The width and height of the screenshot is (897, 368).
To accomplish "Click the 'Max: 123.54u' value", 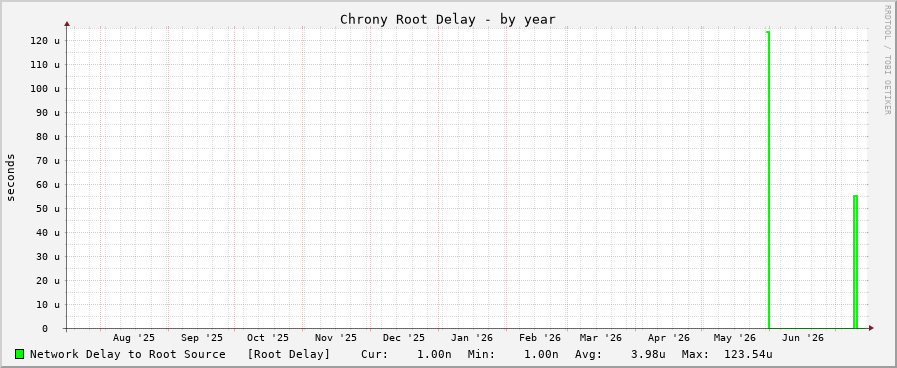I will pyautogui.click(x=727, y=354).
